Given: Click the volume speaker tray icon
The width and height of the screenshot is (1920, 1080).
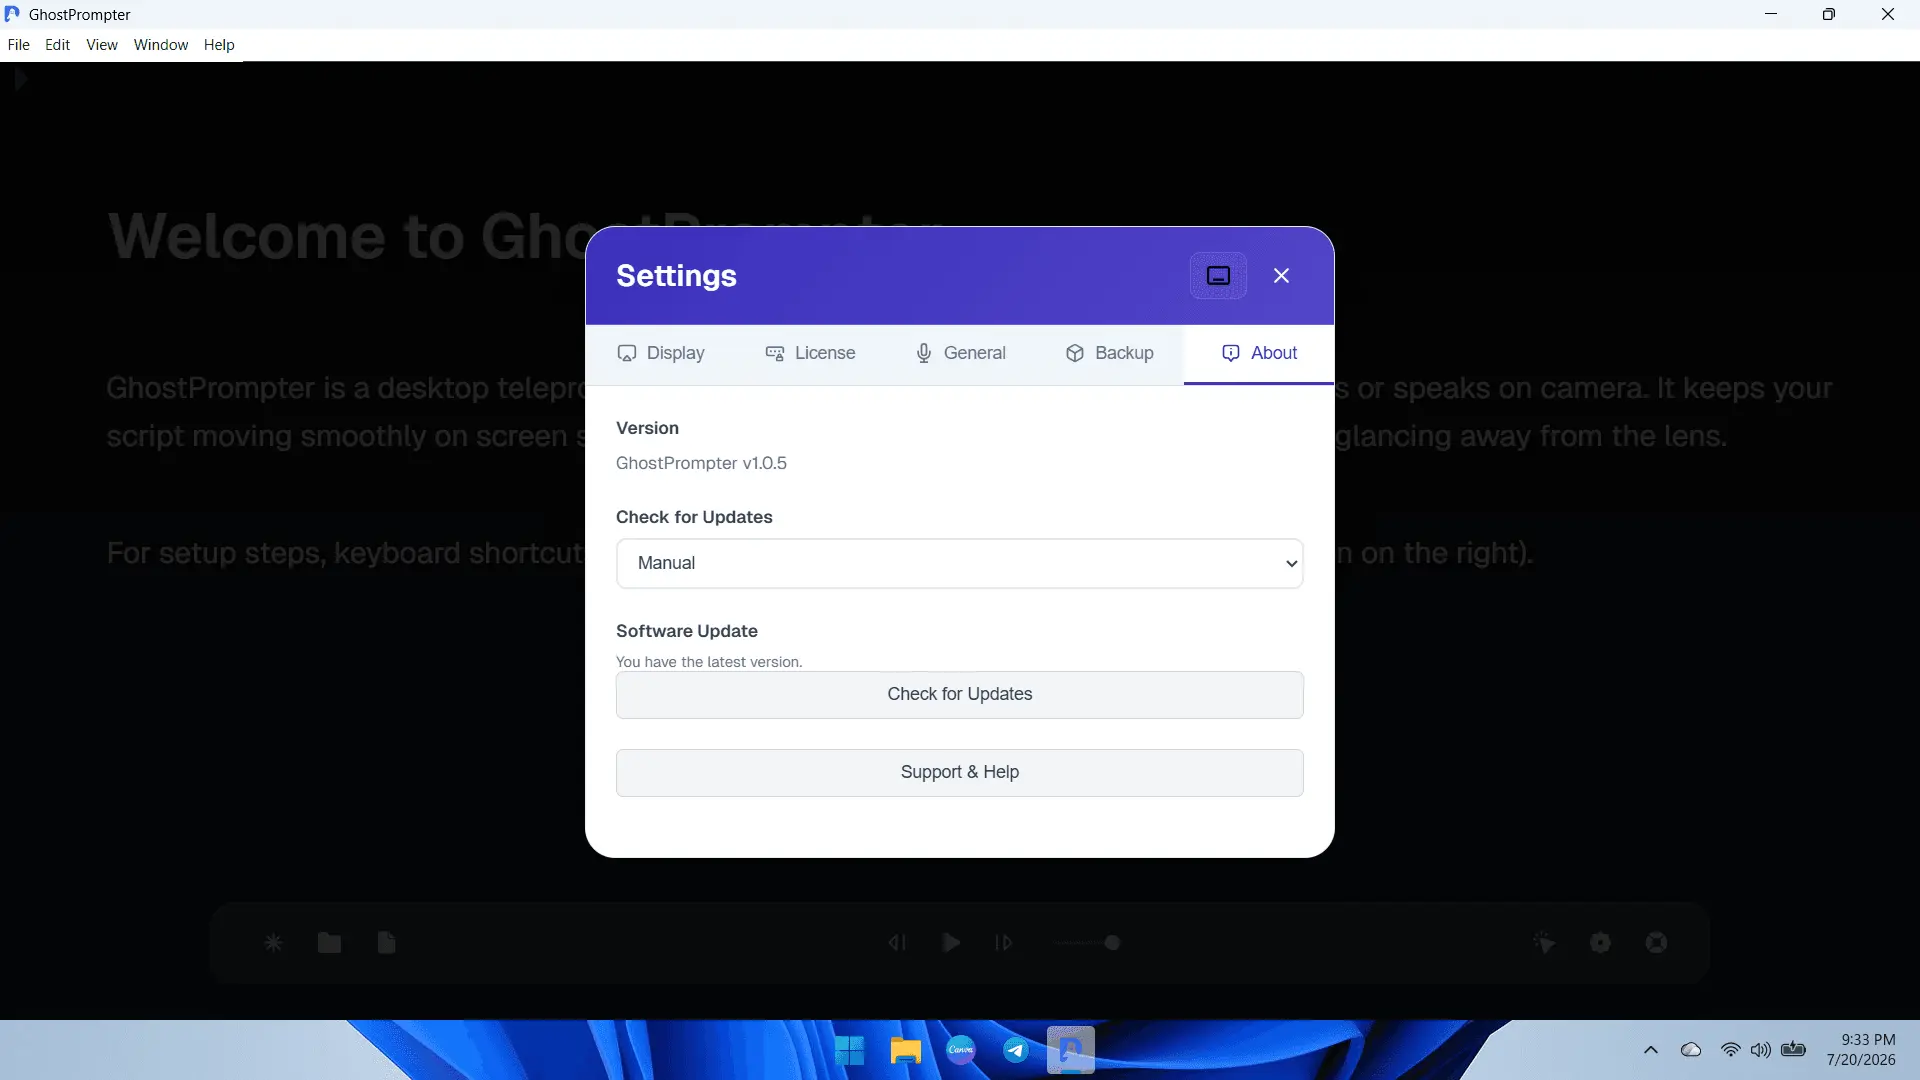Looking at the screenshot, I should click(1761, 1050).
